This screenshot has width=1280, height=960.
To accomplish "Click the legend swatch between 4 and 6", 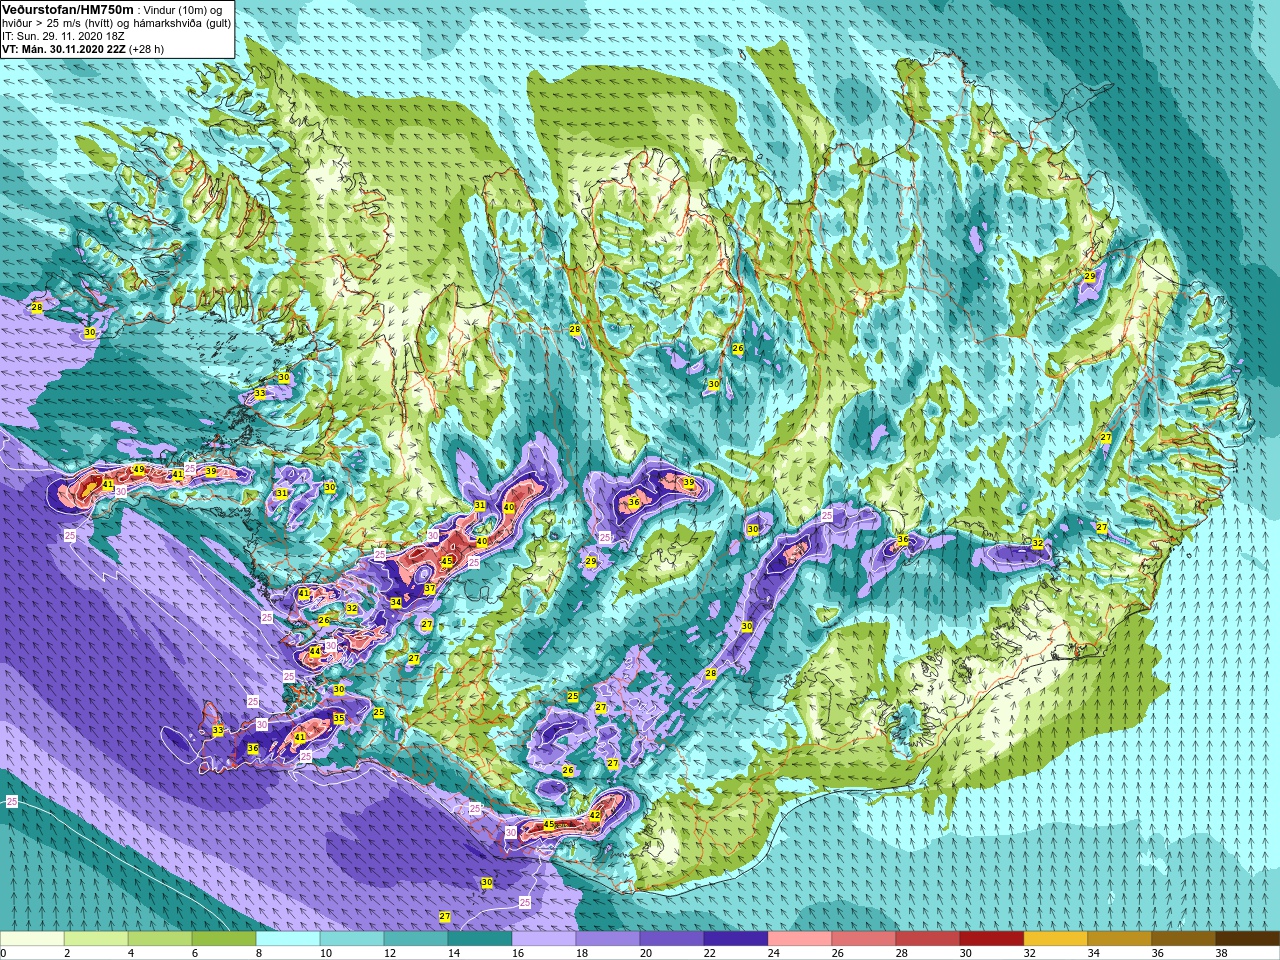I will pos(160,939).
